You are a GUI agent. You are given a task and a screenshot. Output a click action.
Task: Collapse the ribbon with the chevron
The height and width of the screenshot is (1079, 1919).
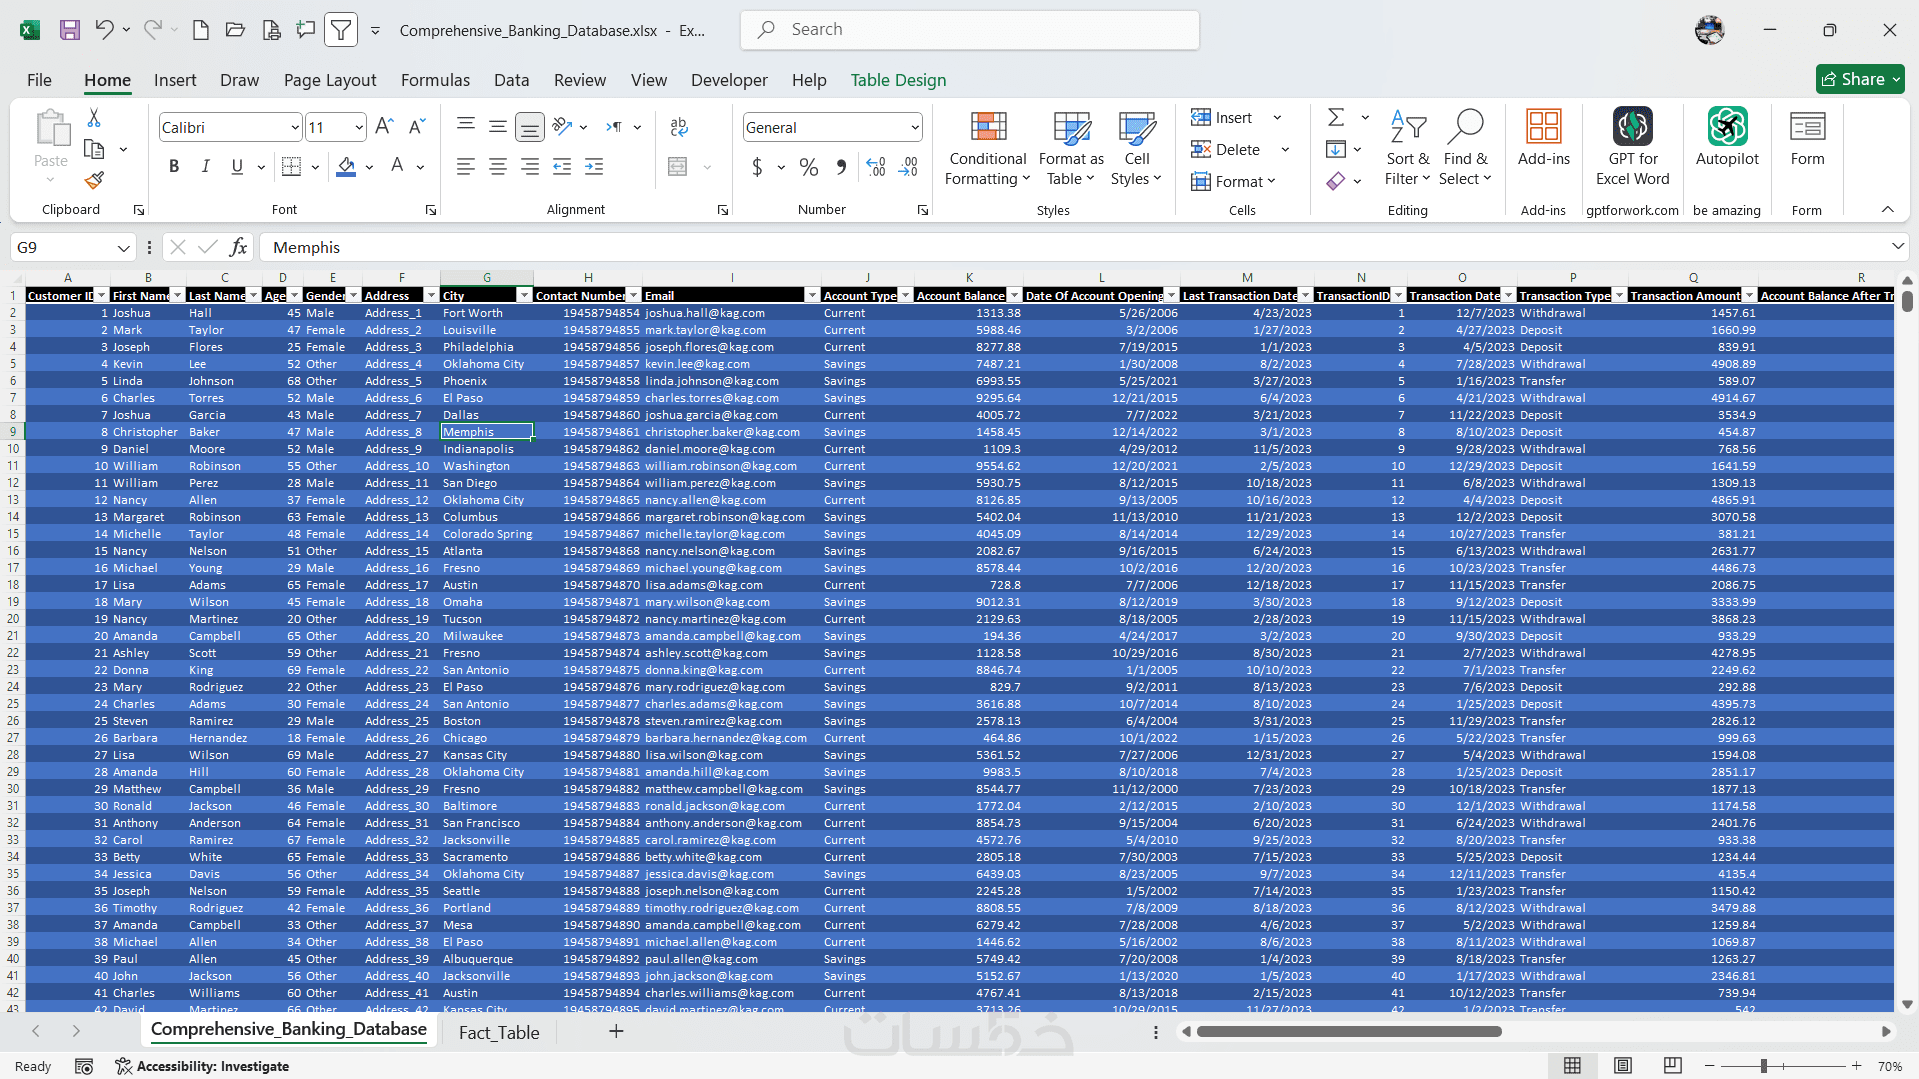point(1888,210)
